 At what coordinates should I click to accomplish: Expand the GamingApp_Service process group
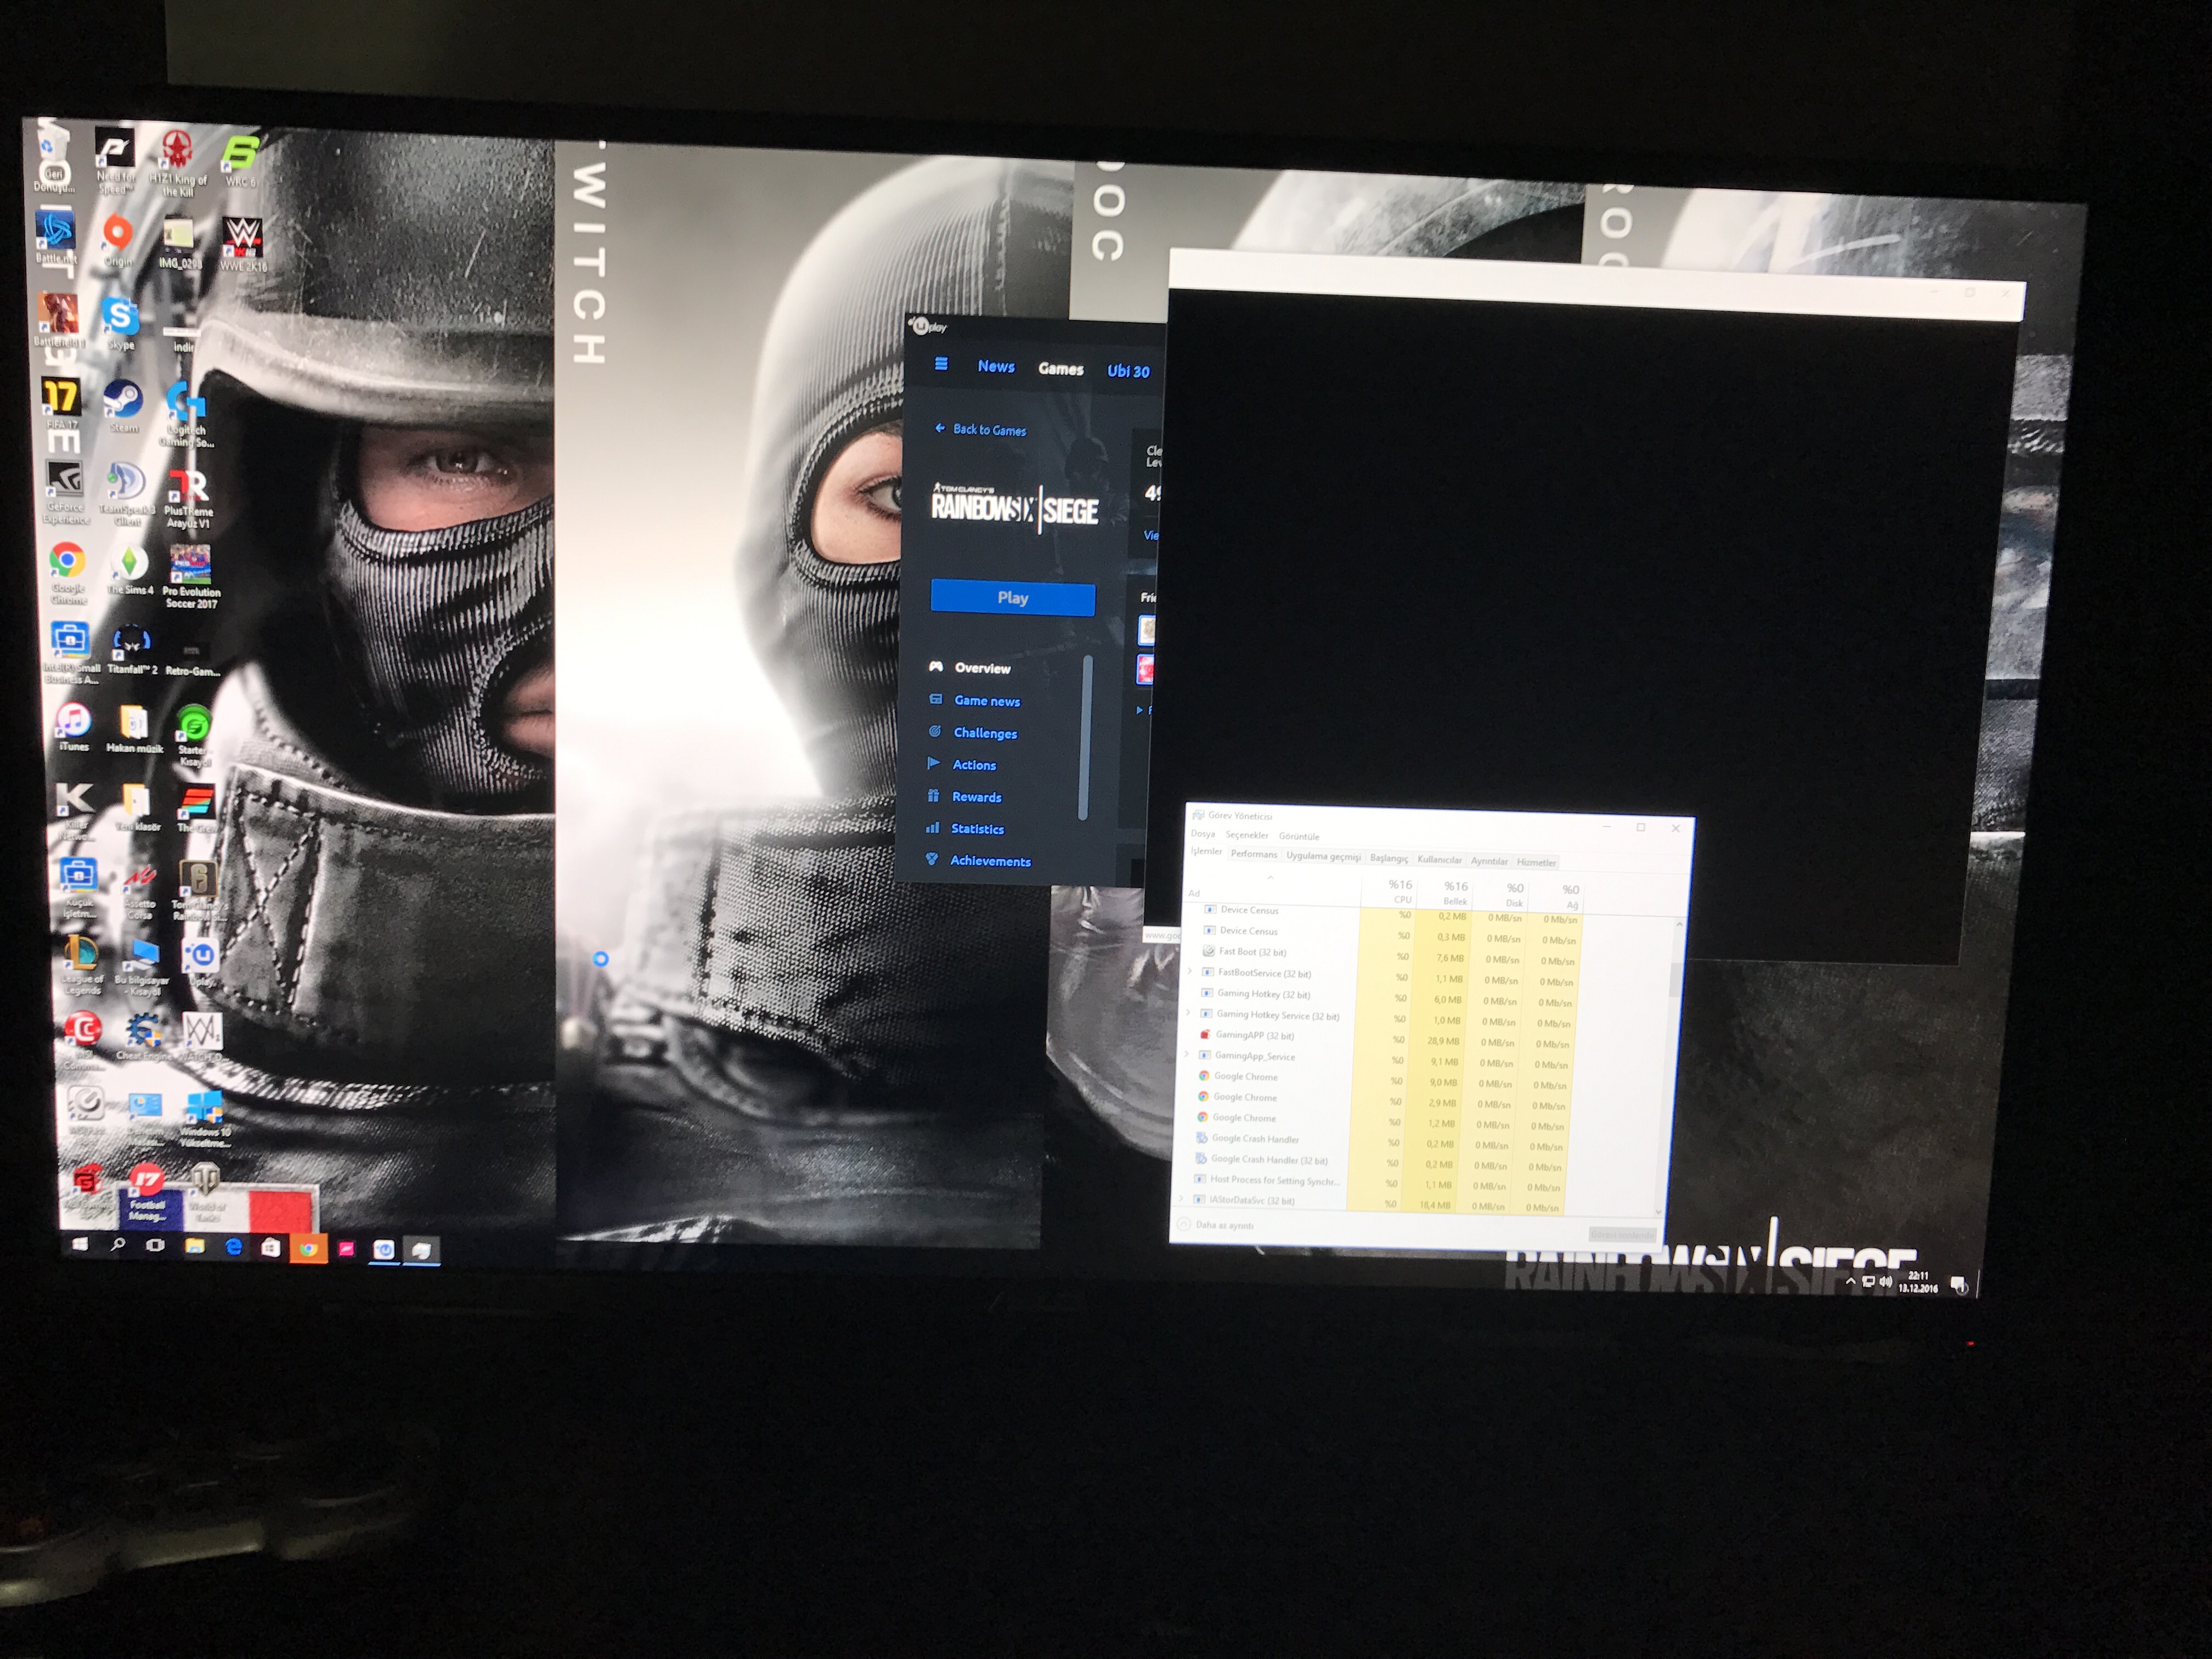[x=1186, y=1055]
